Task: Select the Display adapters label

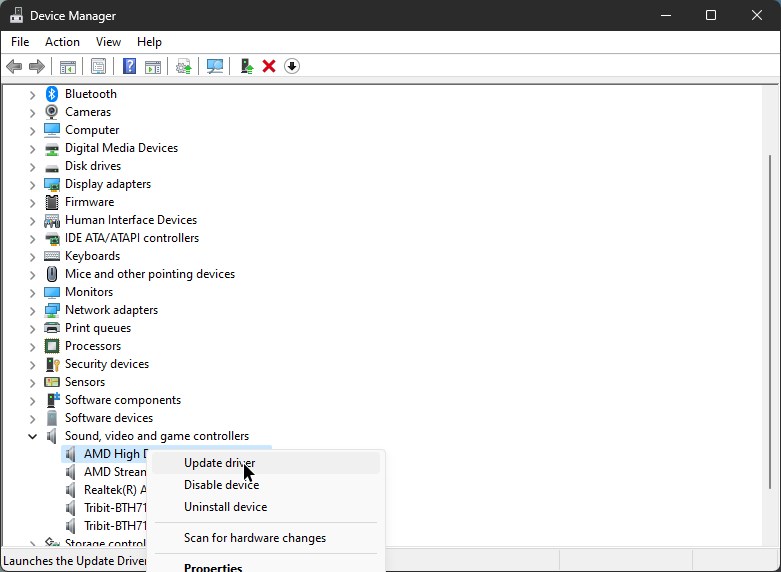Action: pyautogui.click(x=108, y=184)
